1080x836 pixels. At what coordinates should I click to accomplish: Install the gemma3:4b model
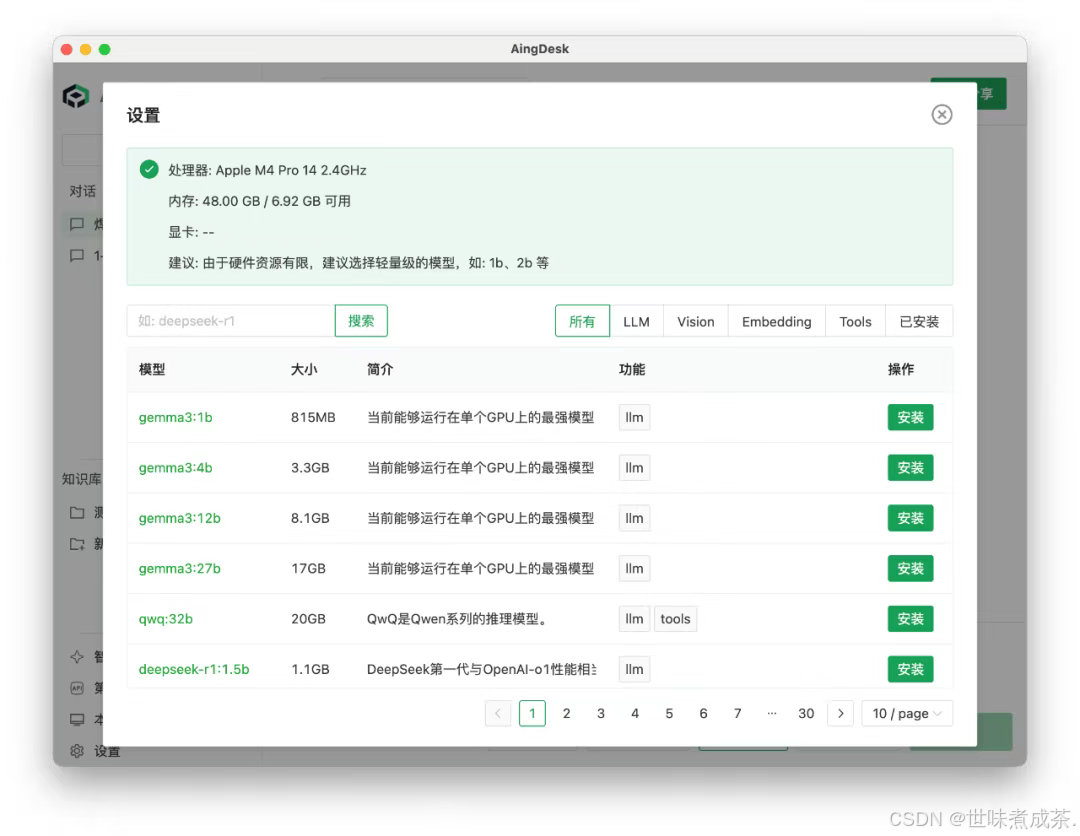tap(911, 468)
